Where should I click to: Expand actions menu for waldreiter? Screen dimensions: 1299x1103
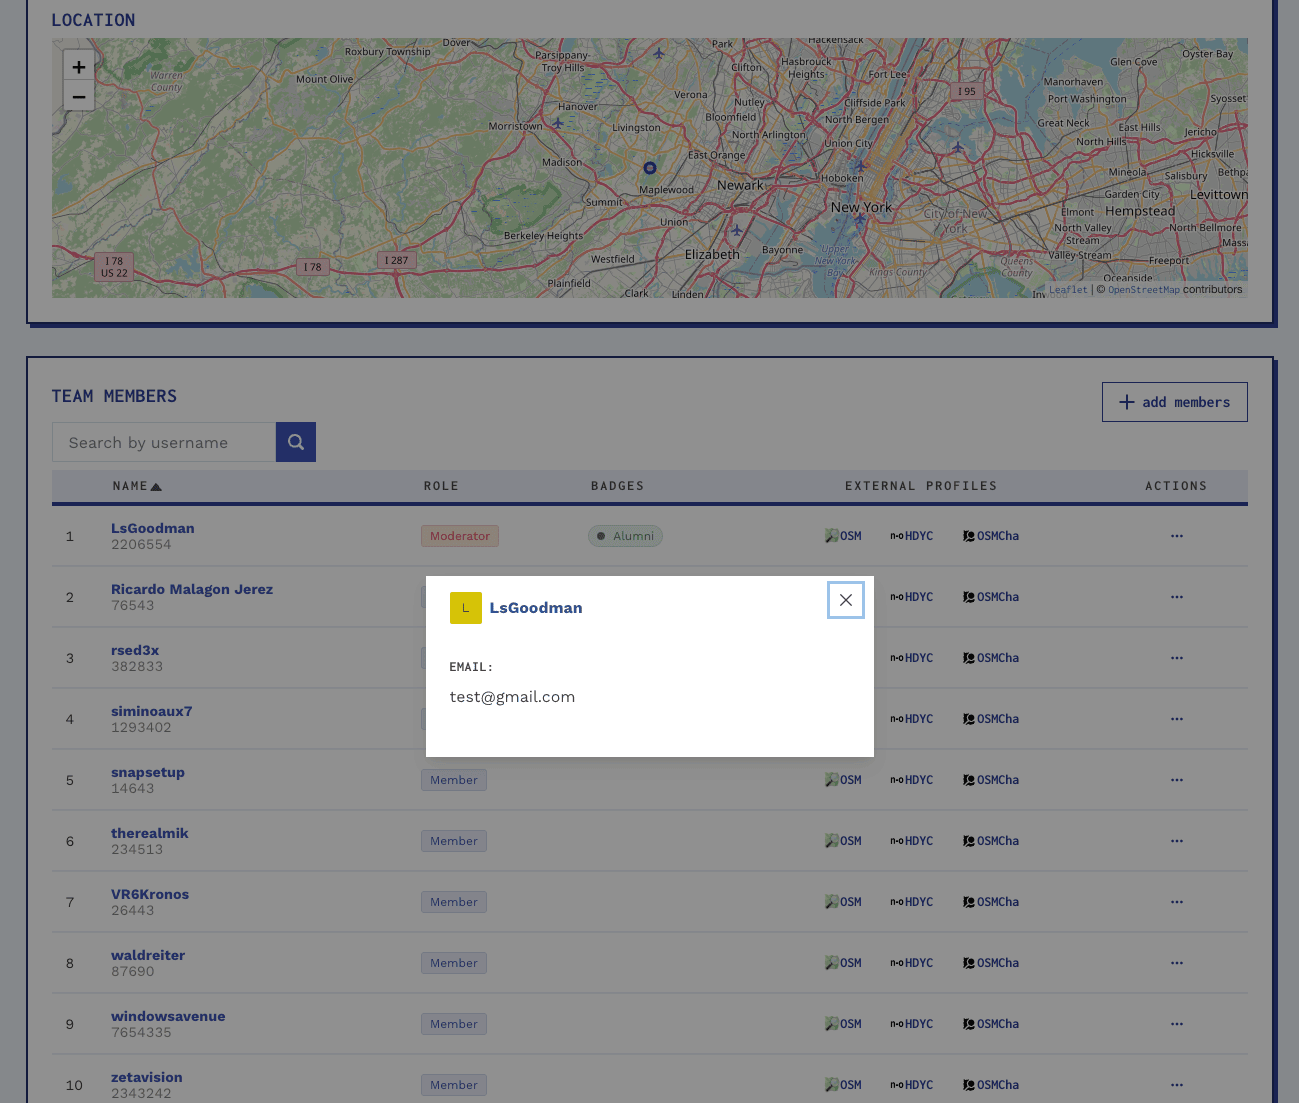coord(1176,963)
